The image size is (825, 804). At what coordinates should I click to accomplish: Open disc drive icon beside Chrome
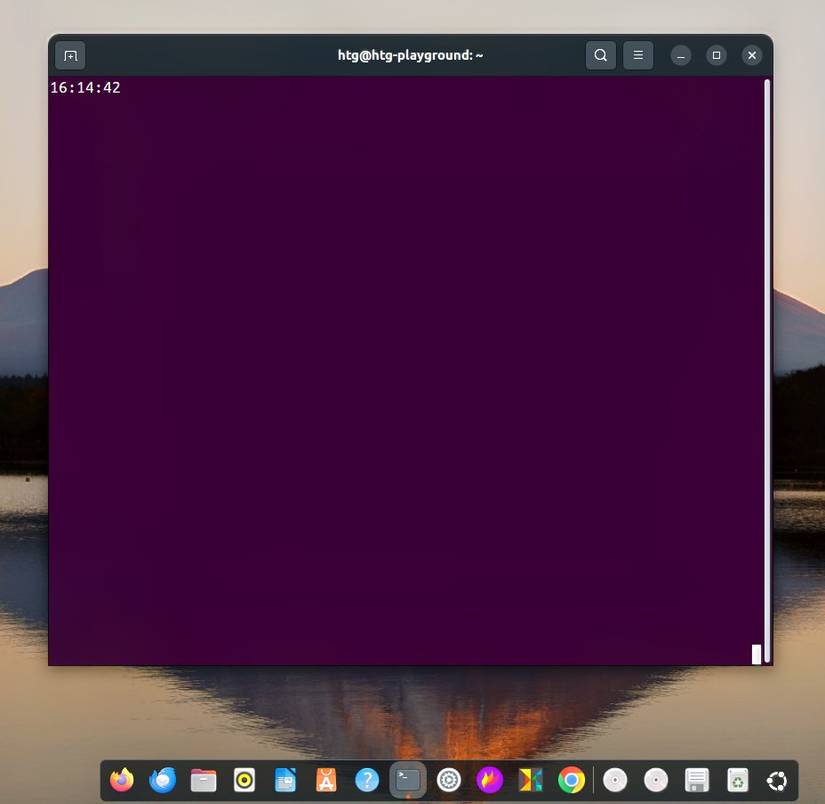click(615, 780)
